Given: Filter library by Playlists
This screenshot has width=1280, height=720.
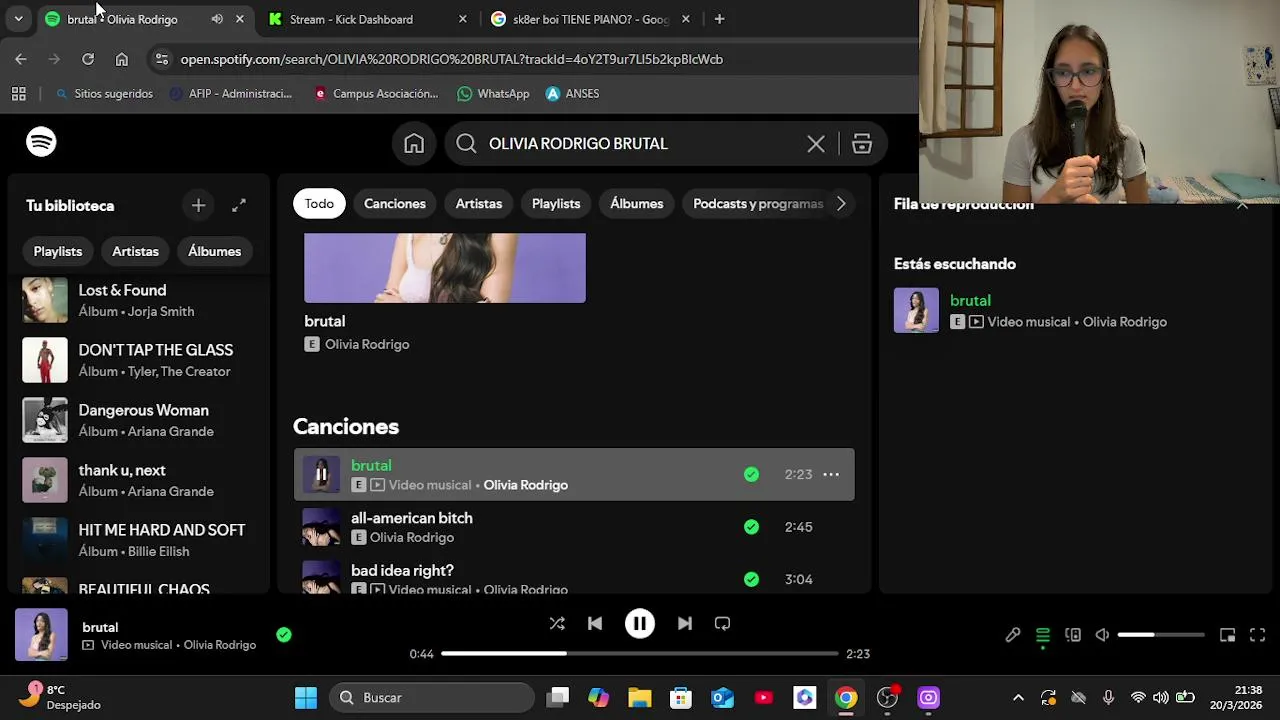Looking at the screenshot, I should coord(58,251).
